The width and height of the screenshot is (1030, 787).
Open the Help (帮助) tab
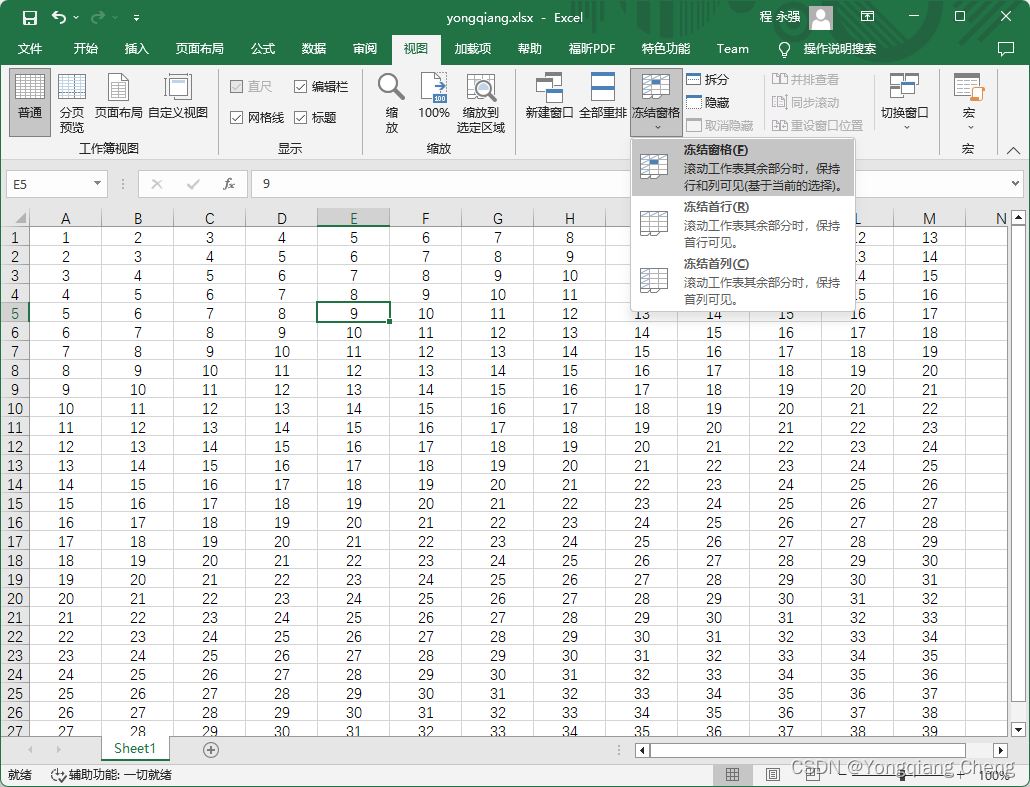click(x=529, y=49)
